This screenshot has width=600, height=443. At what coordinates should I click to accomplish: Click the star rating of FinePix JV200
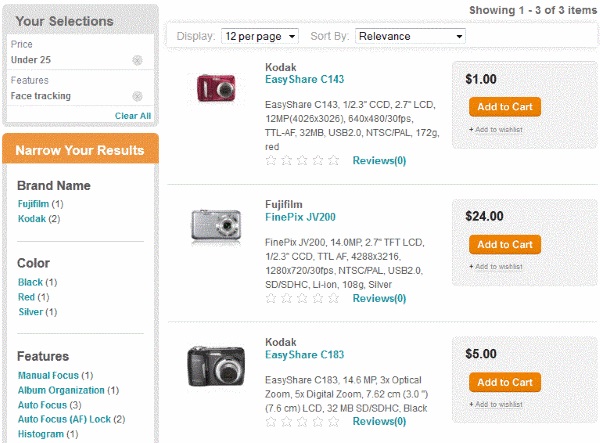click(x=302, y=298)
